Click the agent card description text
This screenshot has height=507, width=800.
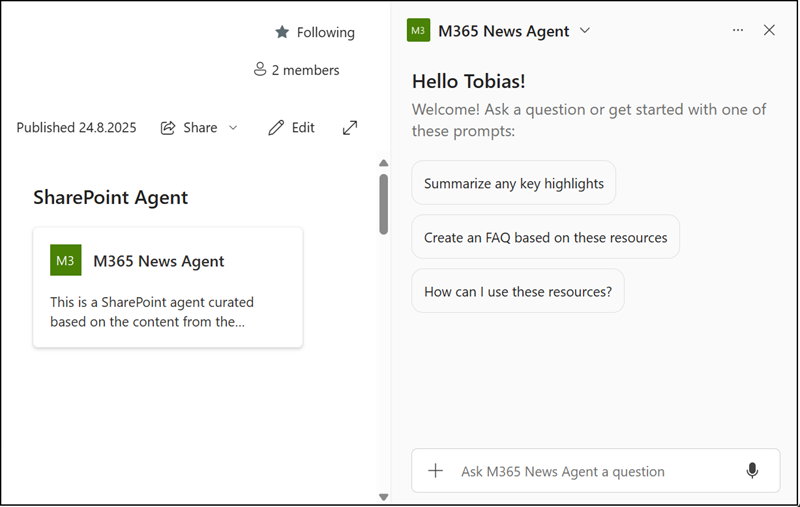pyautogui.click(x=152, y=312)
